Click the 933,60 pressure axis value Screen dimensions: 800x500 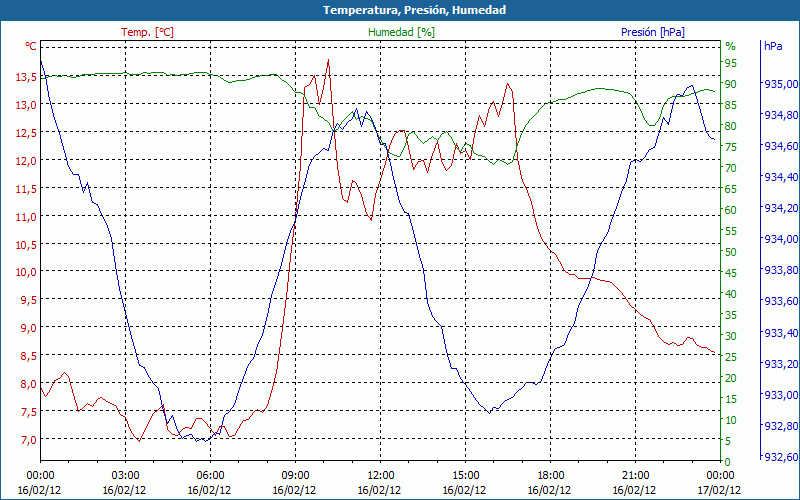[x=781, y=302]
